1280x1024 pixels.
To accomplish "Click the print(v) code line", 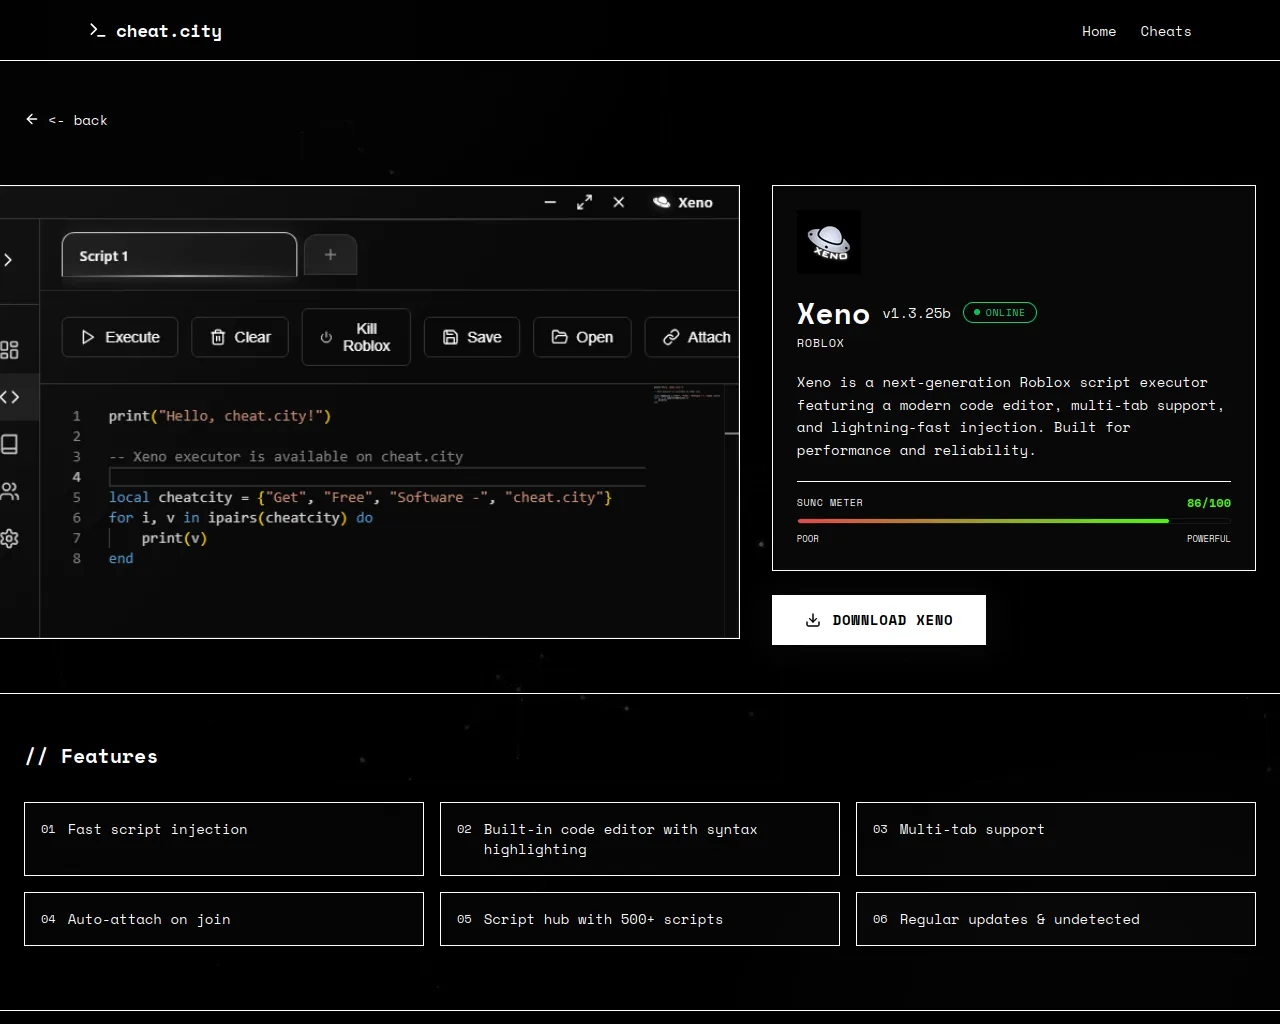I will point(174,538).
